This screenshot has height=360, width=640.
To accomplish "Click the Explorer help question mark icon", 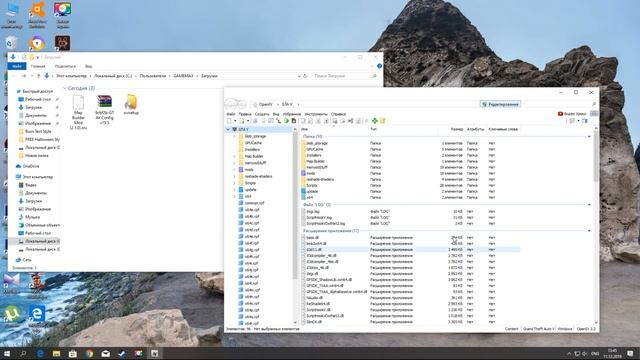I will click(379, 66).
